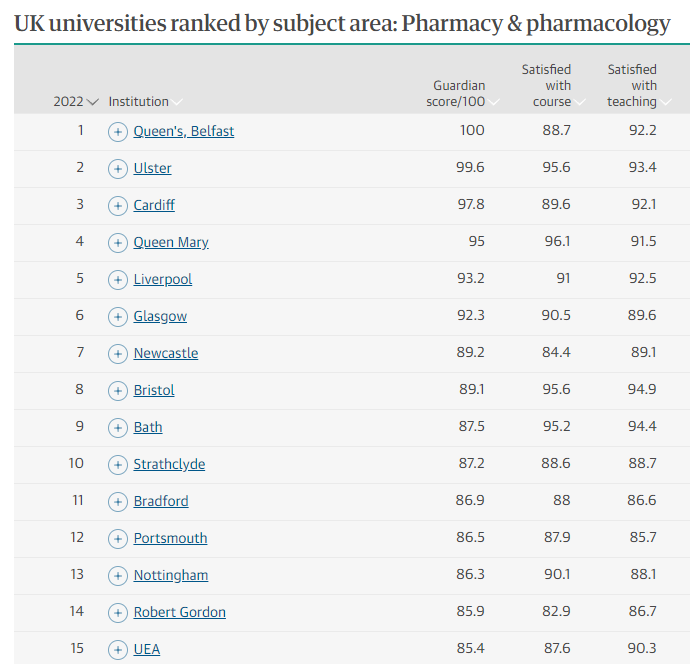This screenshot has height=664, width=690.
Task: Click plus icon beside Newcastle
Action: [x=118, y=354]
